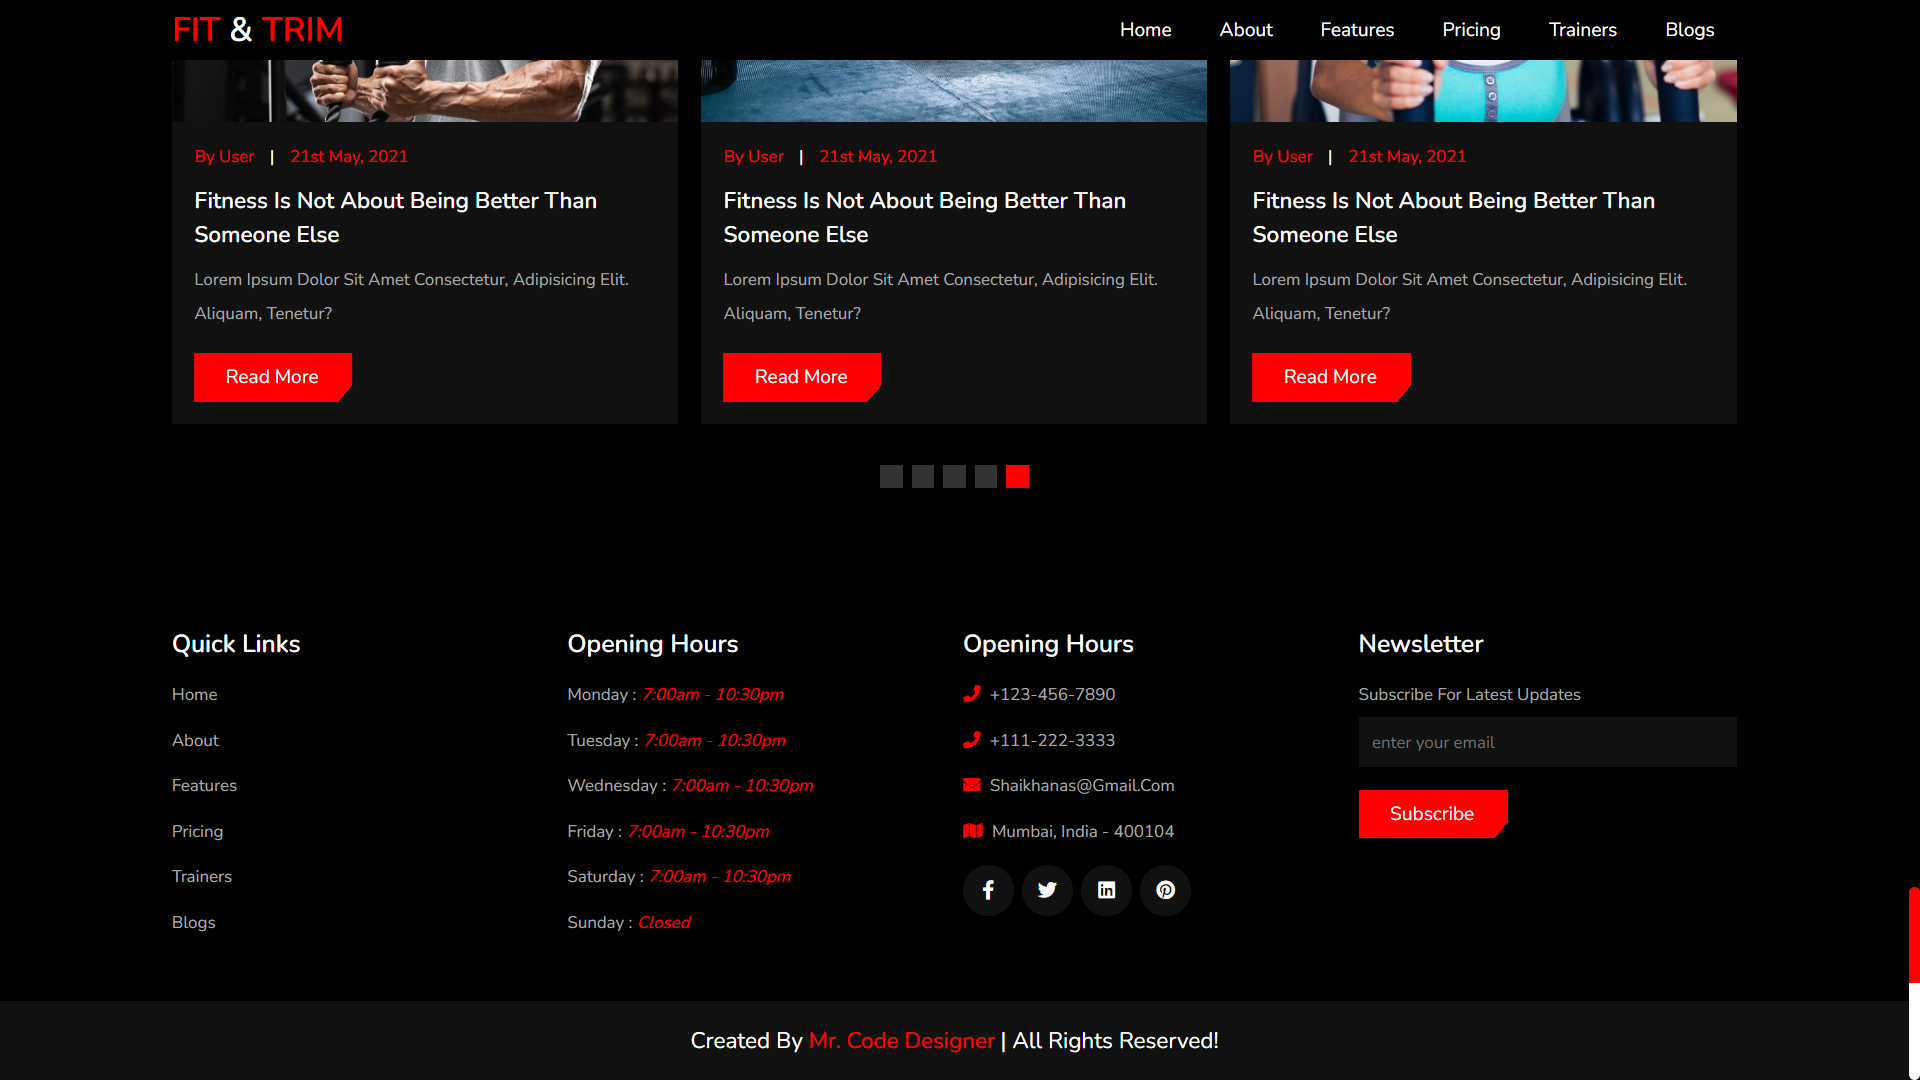Viewport: 1920px width, 1080px height.
Task: Click the enter your email field
Action: [x=1547, y=742]
